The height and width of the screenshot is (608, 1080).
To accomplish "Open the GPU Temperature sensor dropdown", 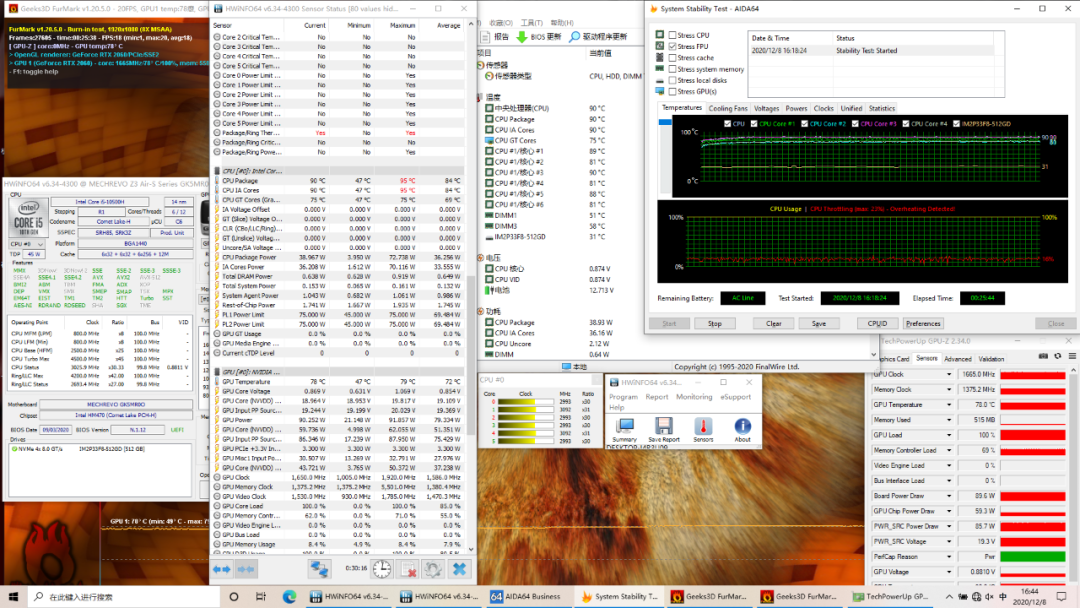I will [x=951, y=405].
